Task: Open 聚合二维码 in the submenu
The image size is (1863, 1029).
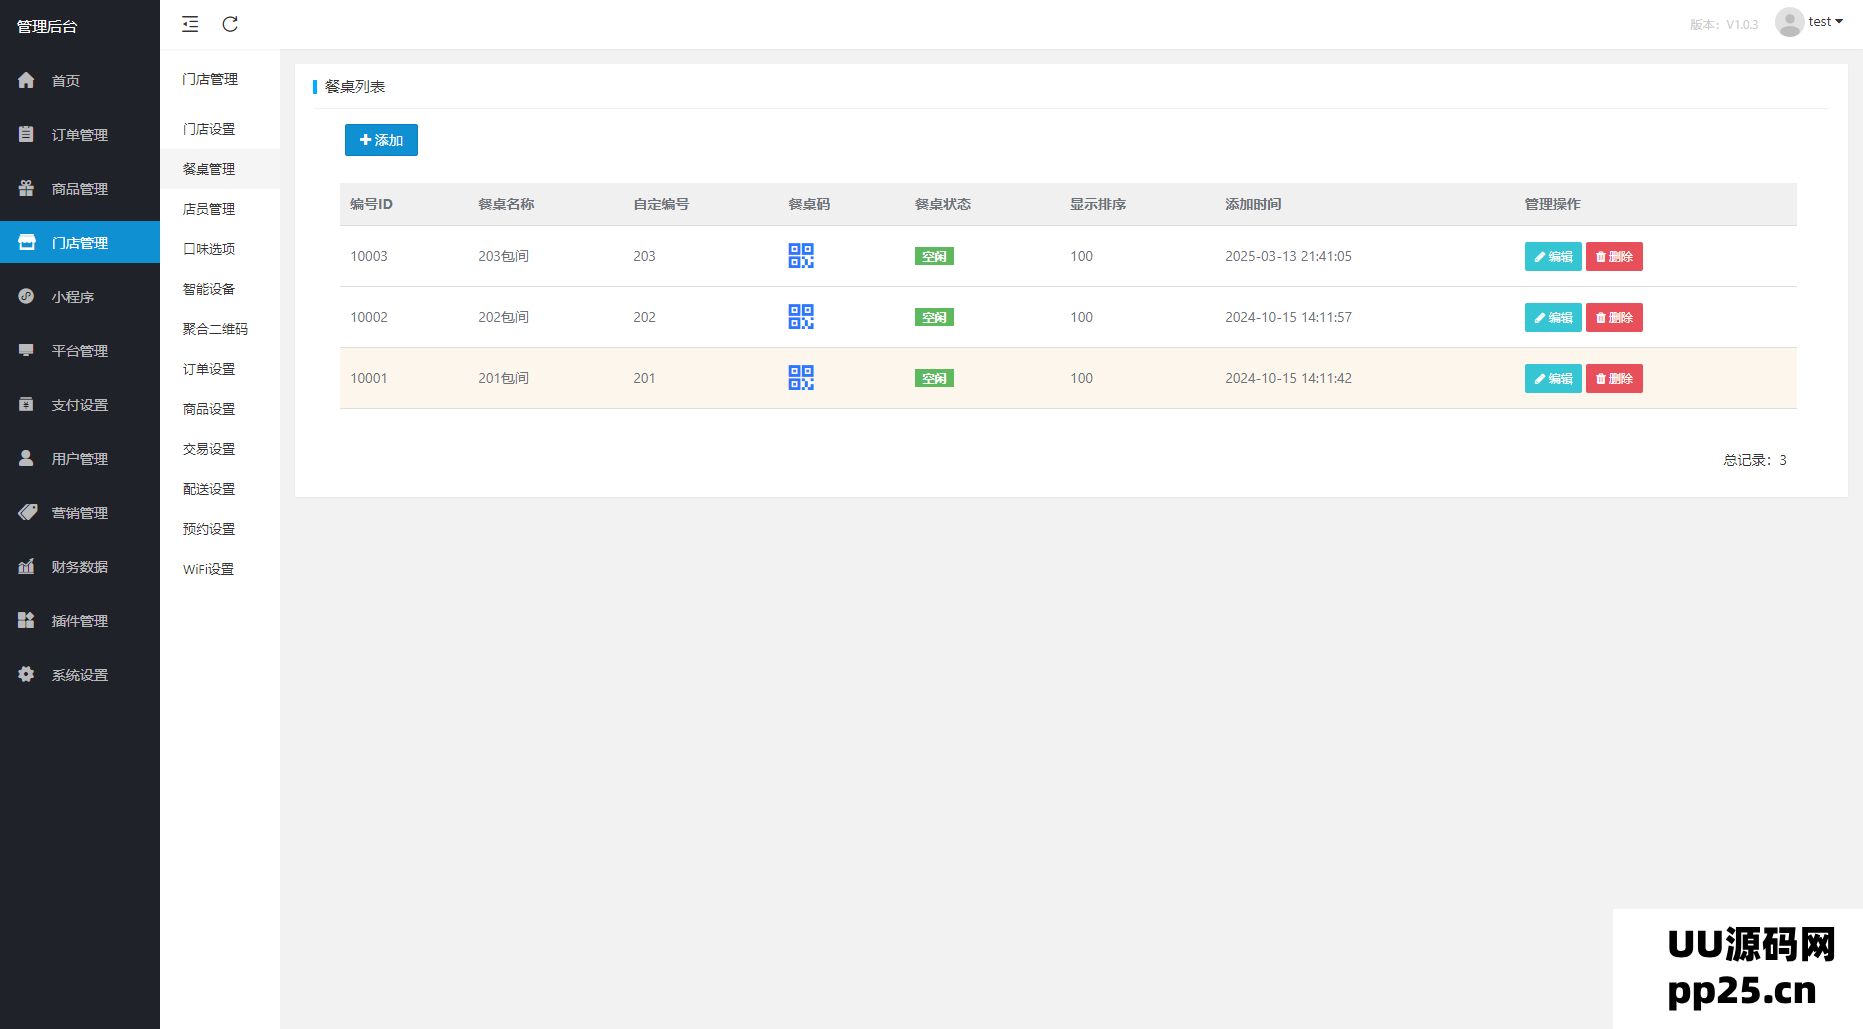Action: (215, 329)
